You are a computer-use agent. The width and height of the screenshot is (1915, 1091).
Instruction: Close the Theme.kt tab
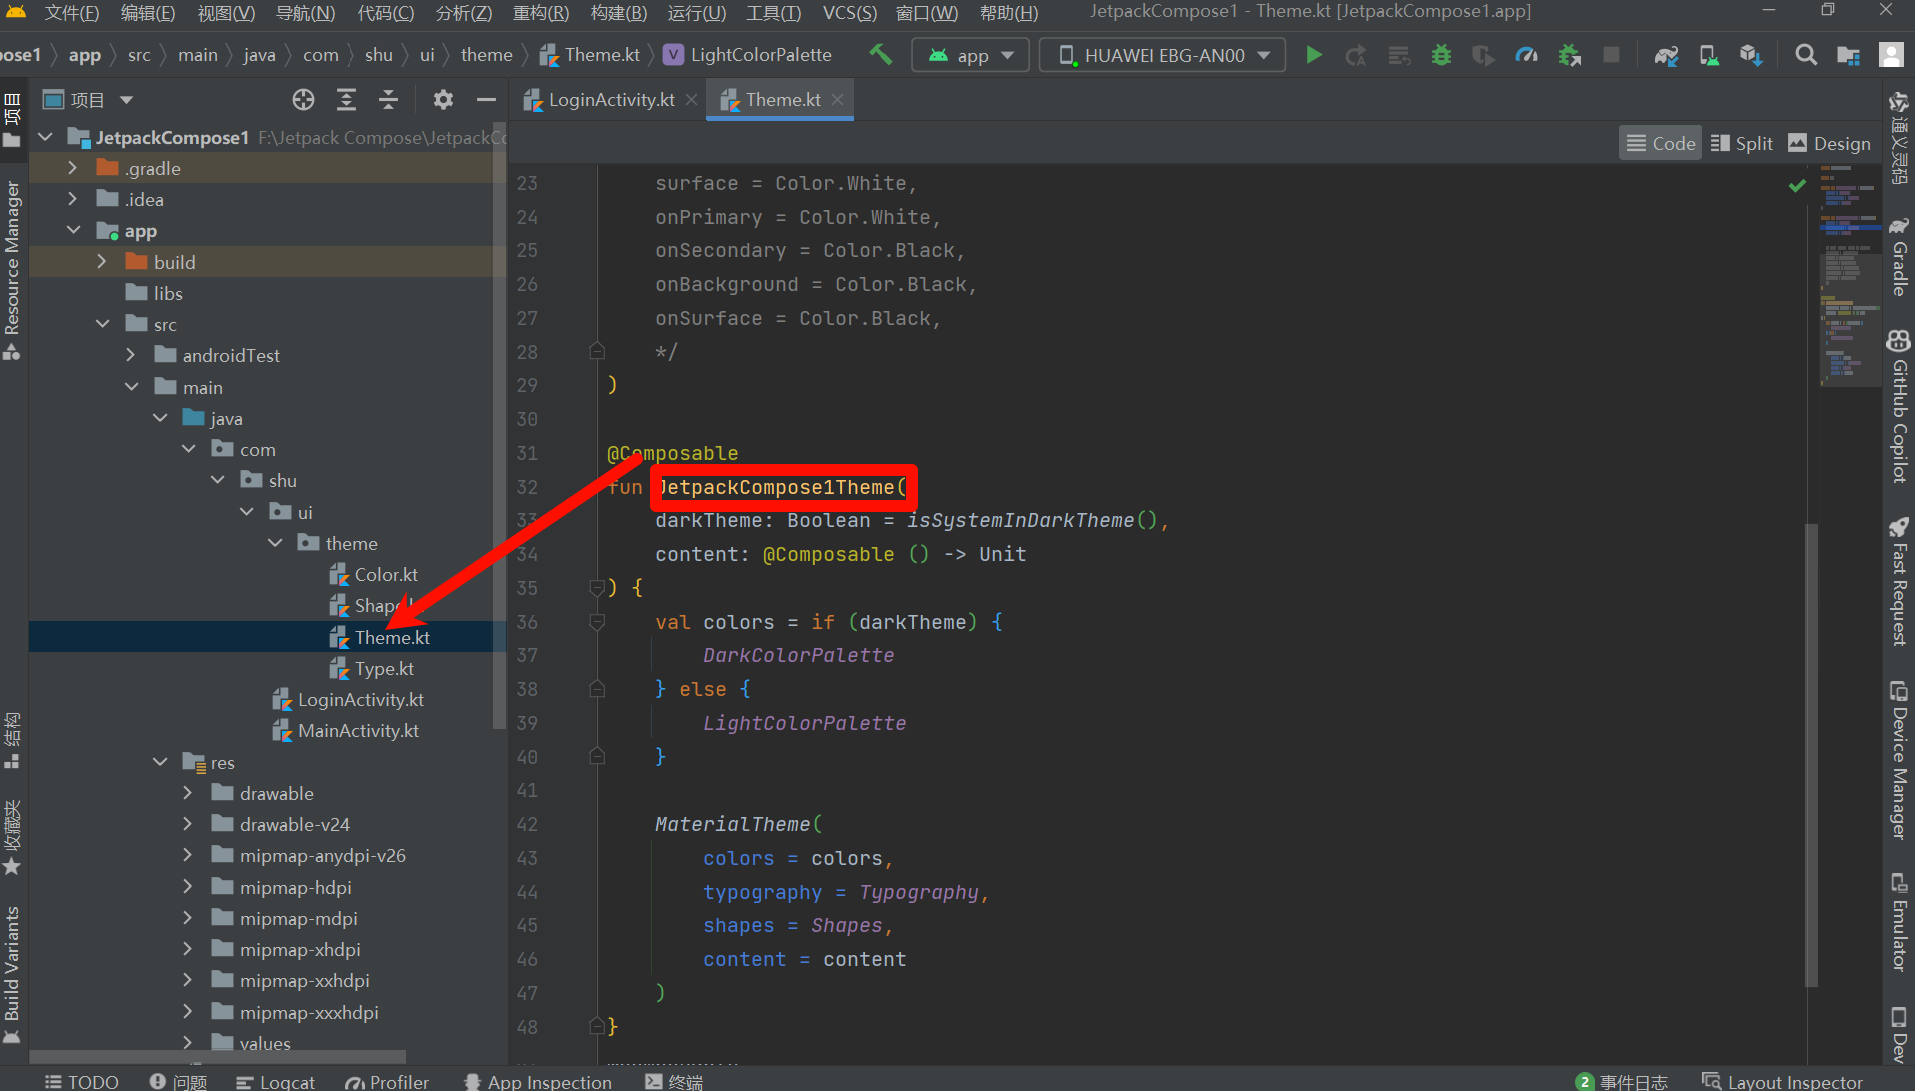[837, 99]
